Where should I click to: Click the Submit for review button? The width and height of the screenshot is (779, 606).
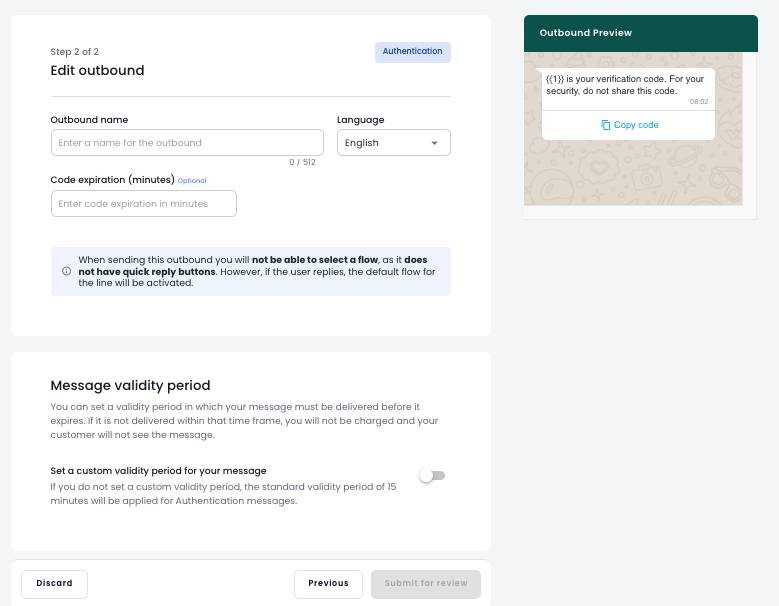click(425, 584)
